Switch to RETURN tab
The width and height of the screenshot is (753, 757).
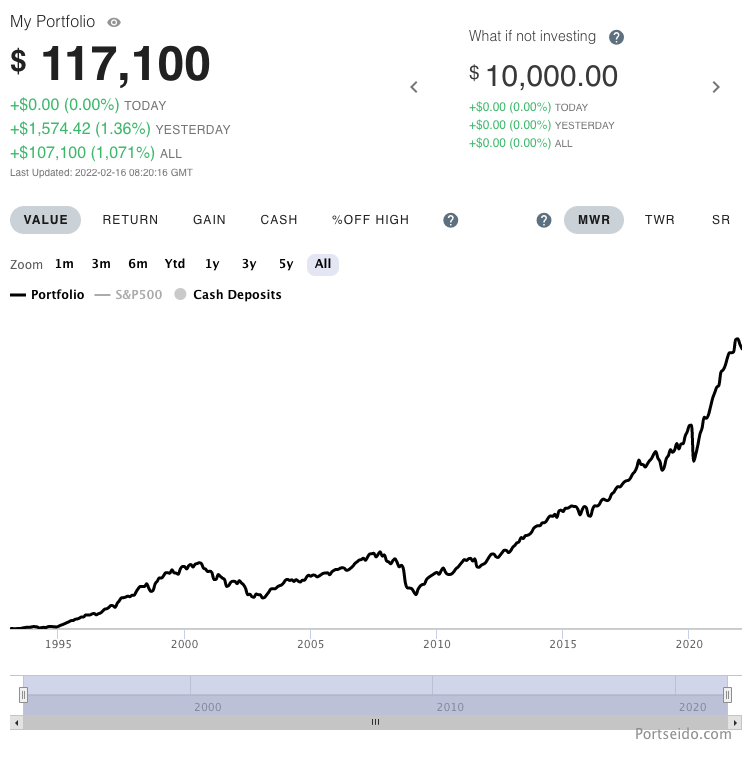pos(130,220)
